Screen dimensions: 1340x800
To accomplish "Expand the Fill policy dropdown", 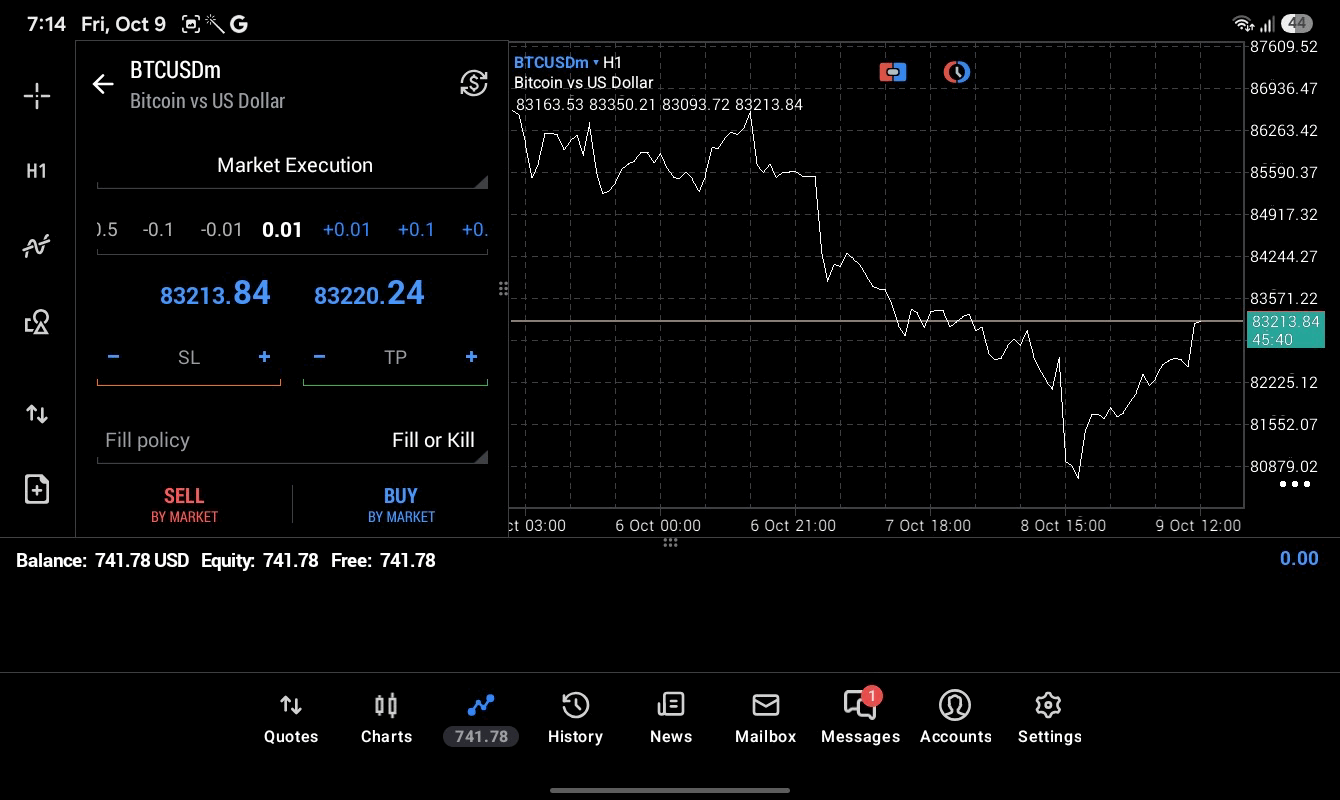I will click(292, 440).
